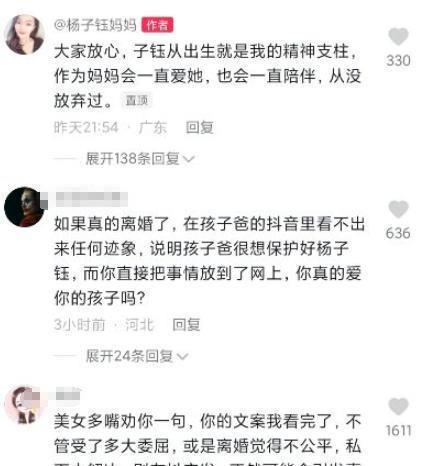Image resolution: width=442 pixels, height=466 pixels.
Task: Open third commenter's cartoon avatar
Action: click(24, 404)
